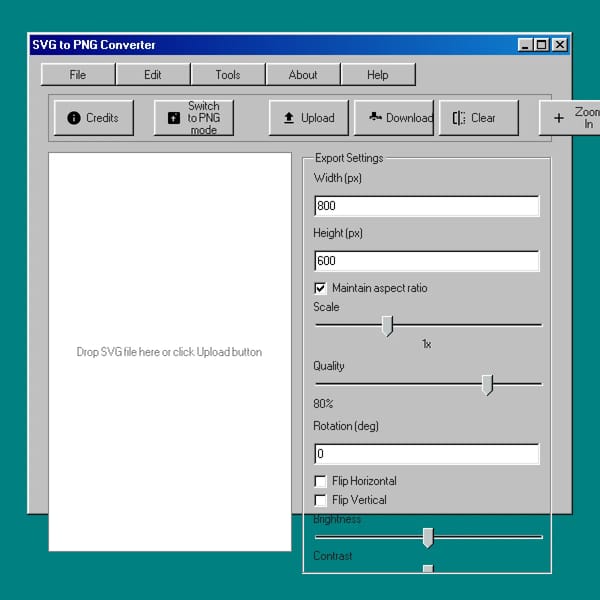Uncheck Maintain aspect ratio checkbox
The height and width of the screenshot is (600, 600).
320,288
